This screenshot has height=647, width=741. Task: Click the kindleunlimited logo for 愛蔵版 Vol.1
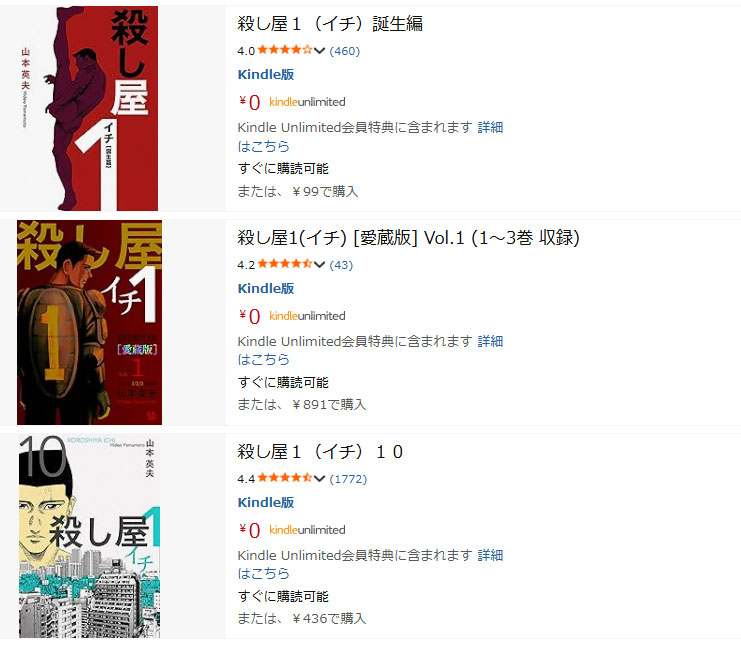click(307, 316)
